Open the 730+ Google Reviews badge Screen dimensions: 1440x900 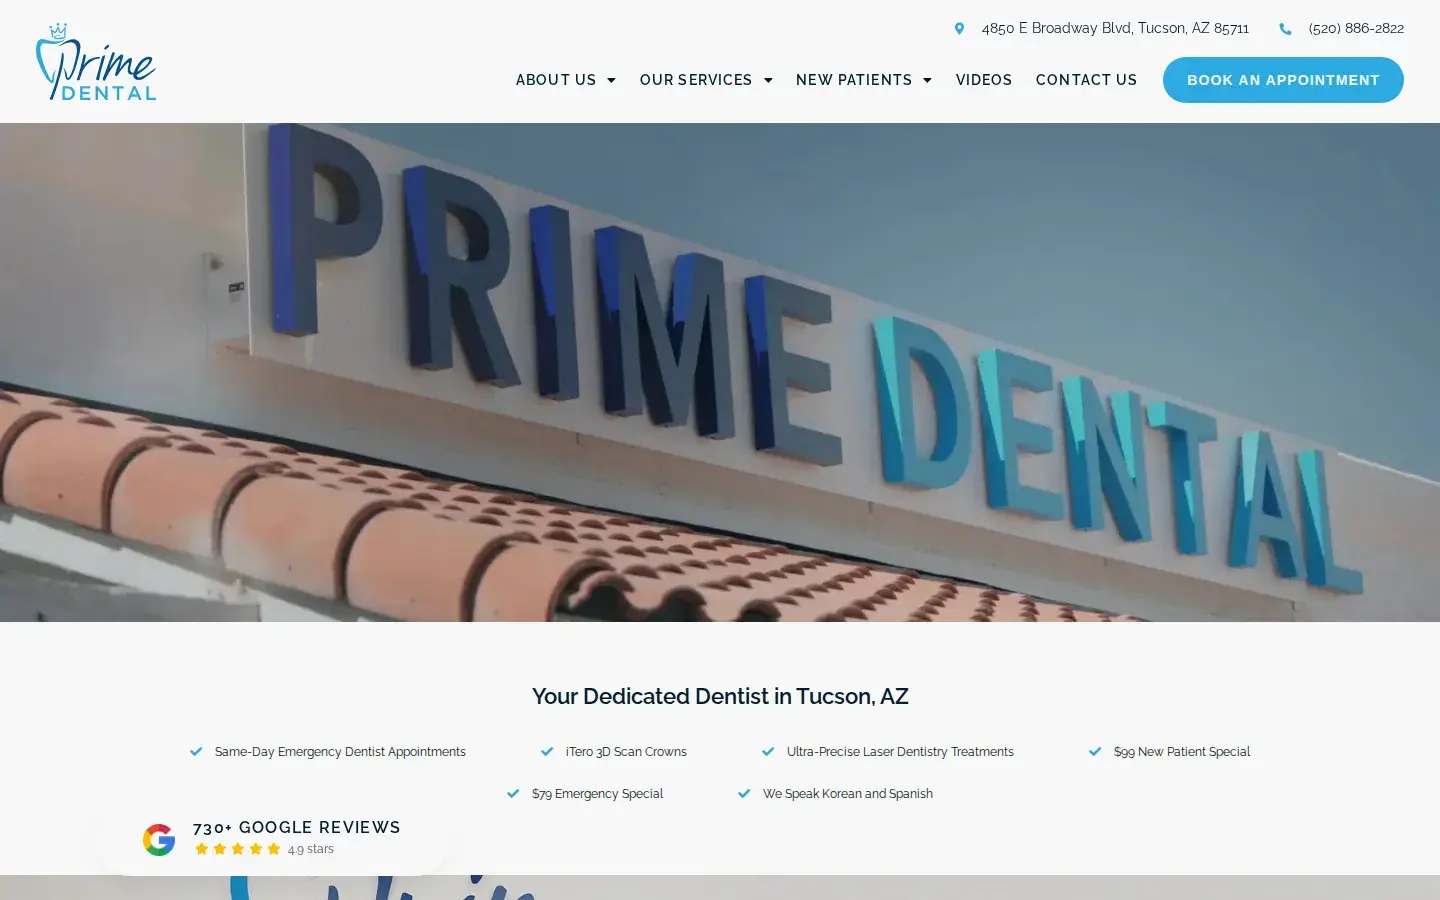[271, 839]
